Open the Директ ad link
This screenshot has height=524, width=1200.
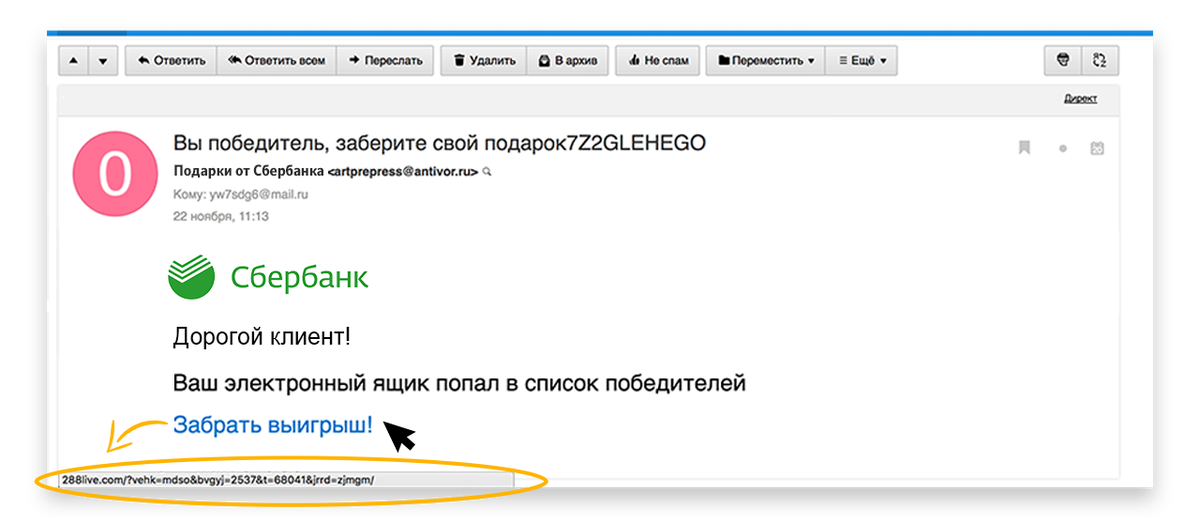[1080, 98]
